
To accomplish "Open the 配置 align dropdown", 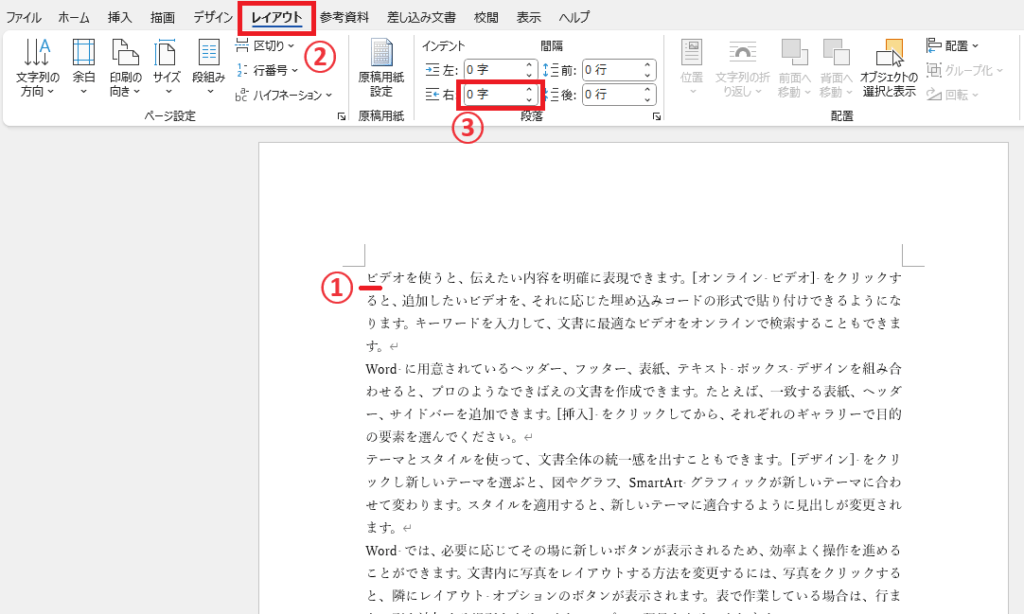I will 953,46.
